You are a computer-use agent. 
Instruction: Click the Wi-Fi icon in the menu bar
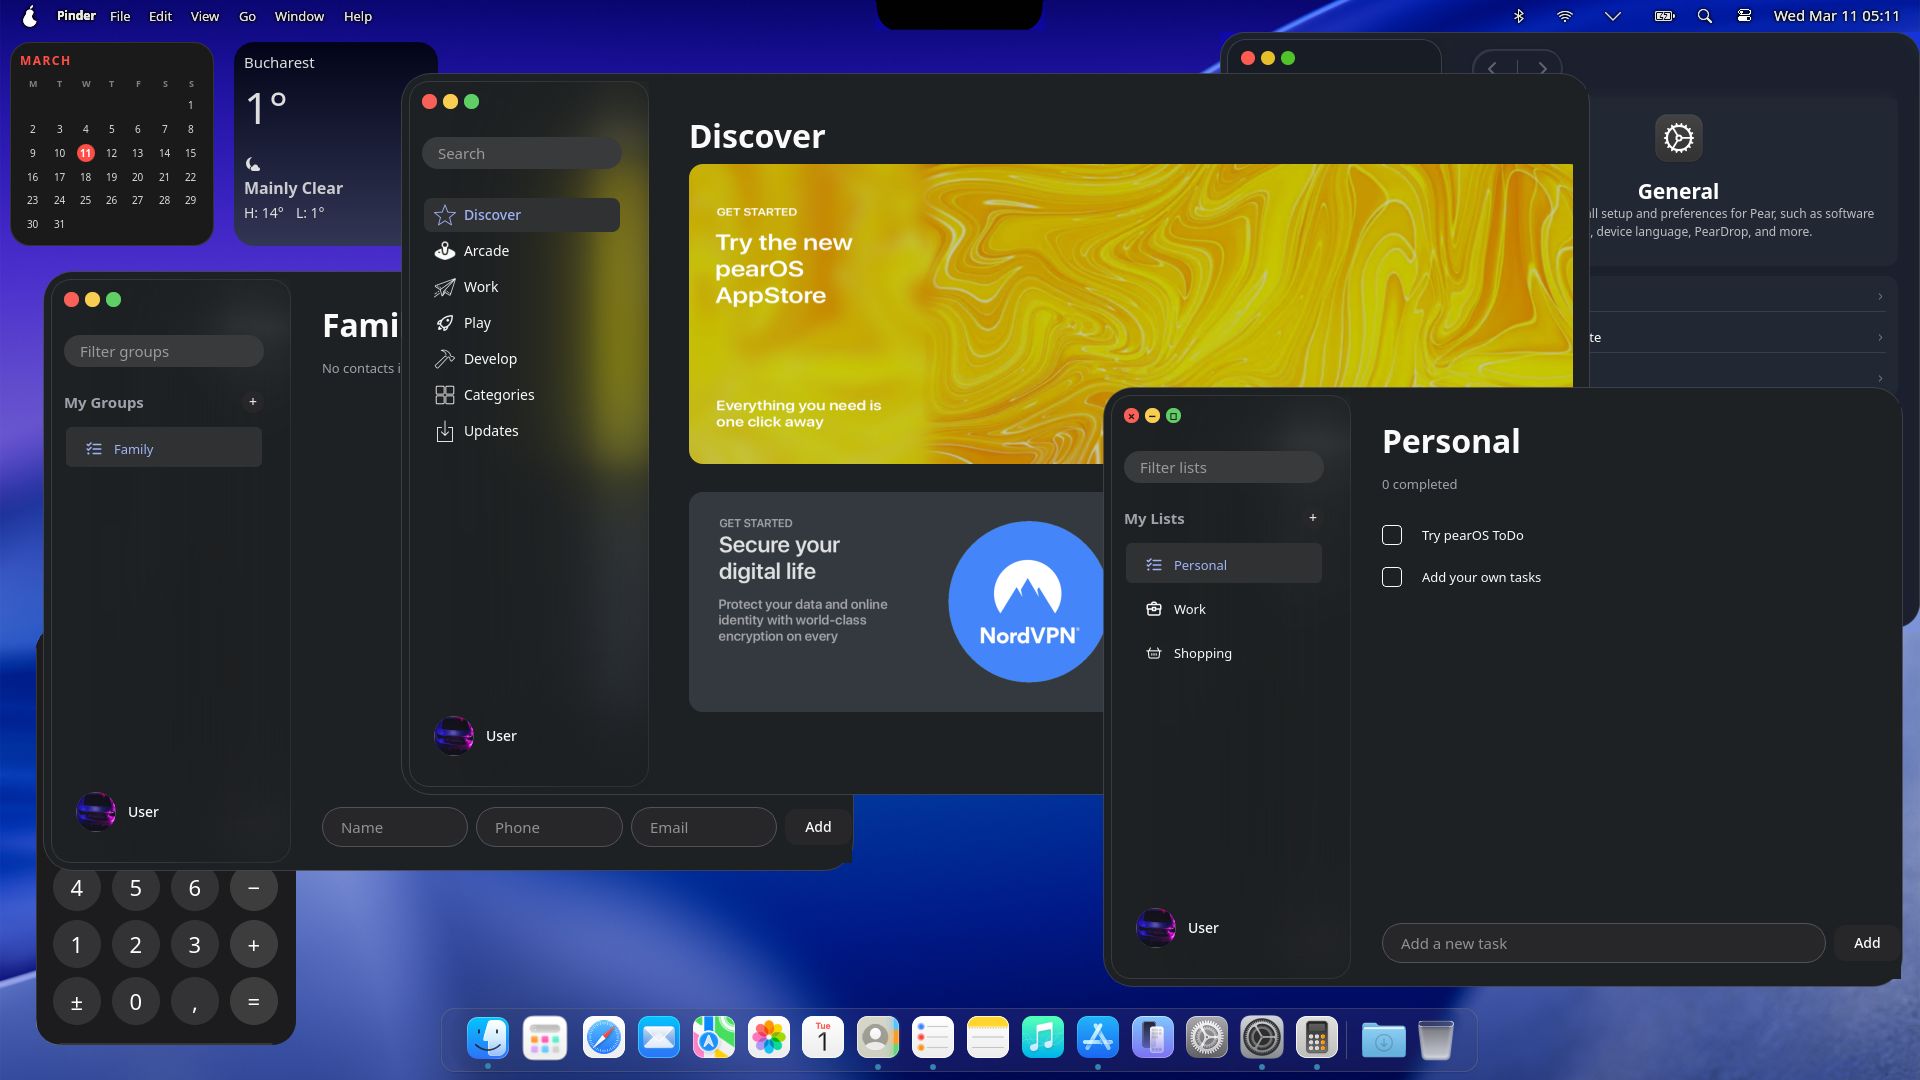point(1565,16)
